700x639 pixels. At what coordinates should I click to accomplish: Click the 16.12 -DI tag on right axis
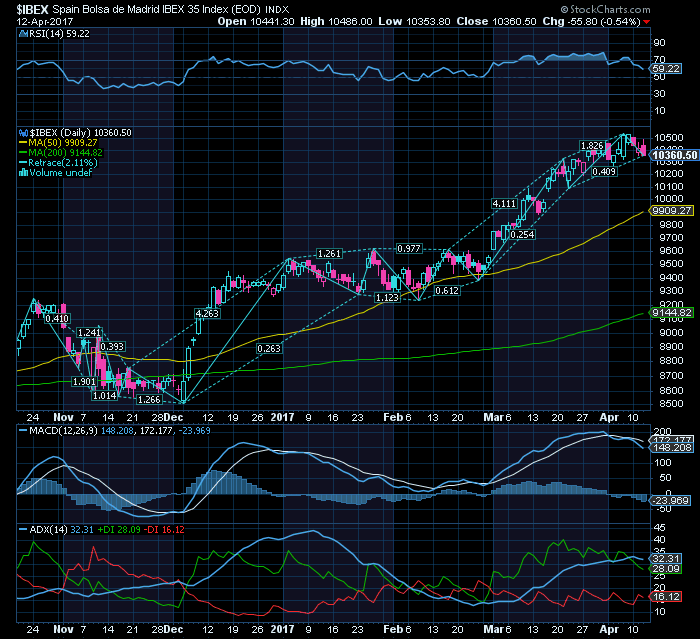[x=666, y=597]
